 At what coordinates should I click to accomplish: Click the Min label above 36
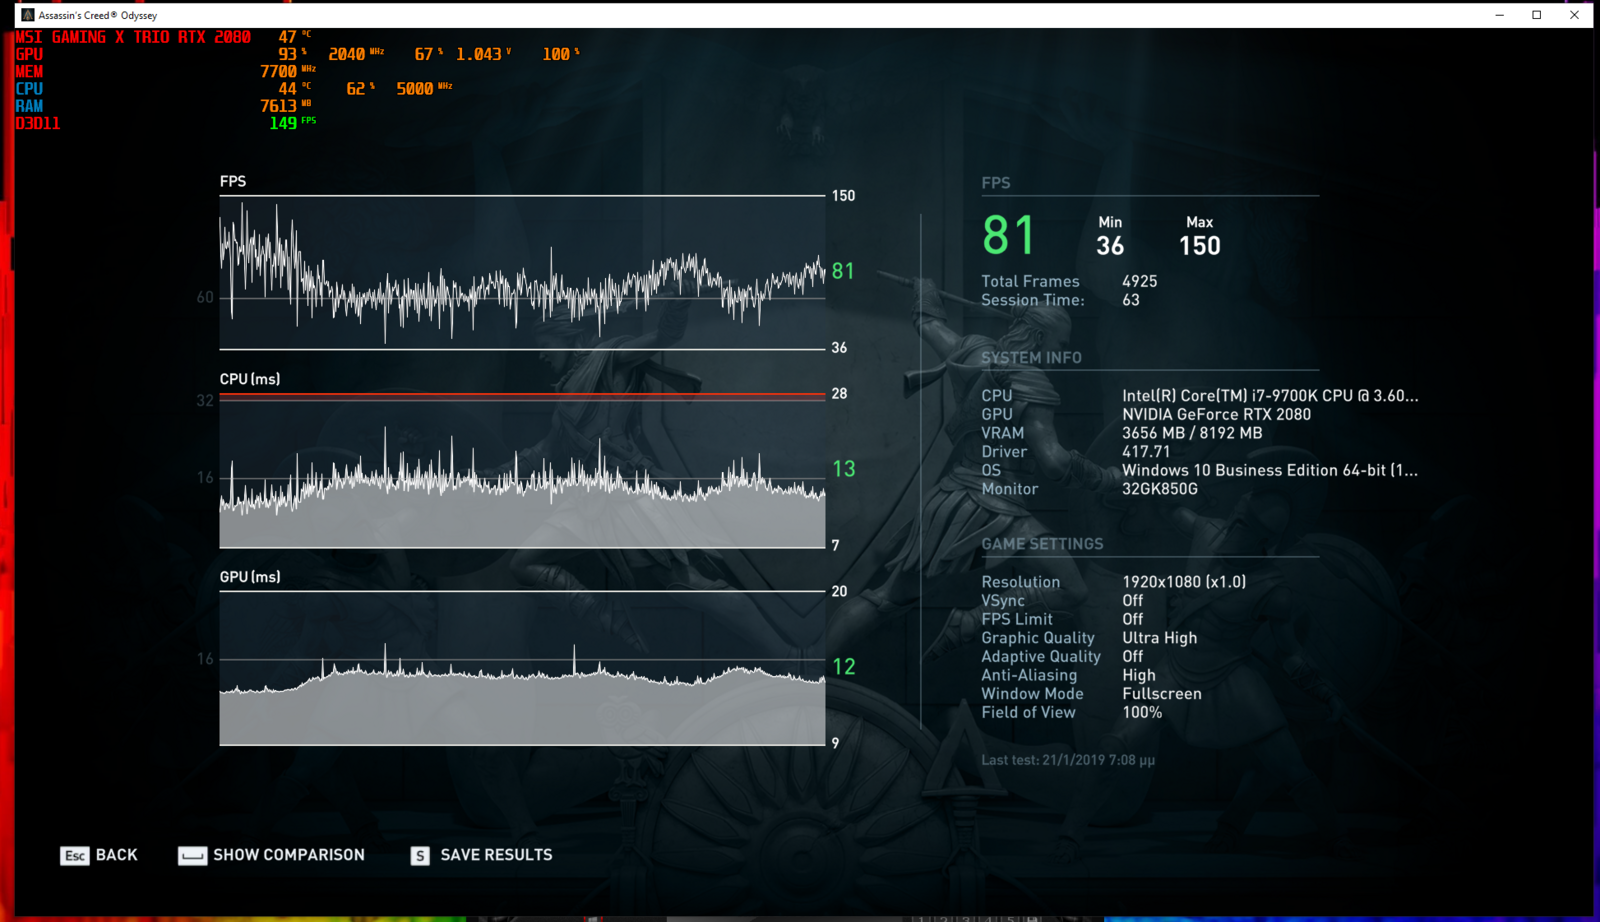[1110, 222]
